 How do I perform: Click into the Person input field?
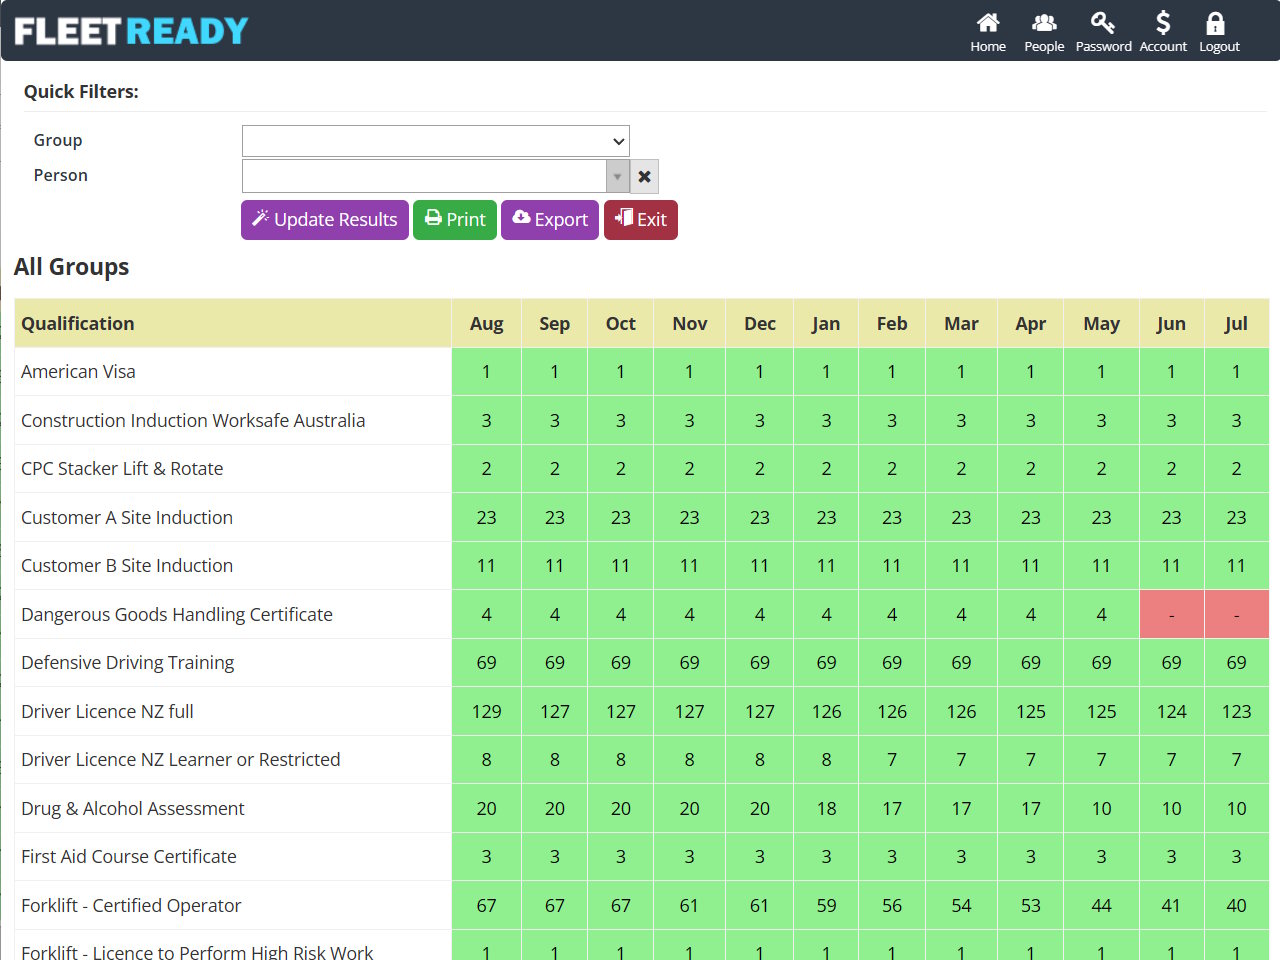(x=424, y=176)
